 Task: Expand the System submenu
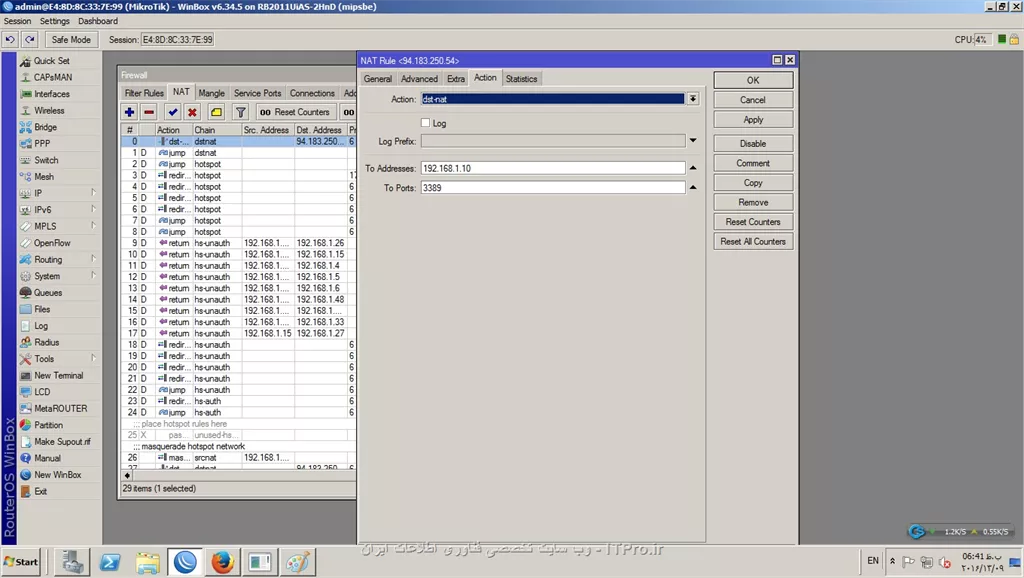pos(93,276)
